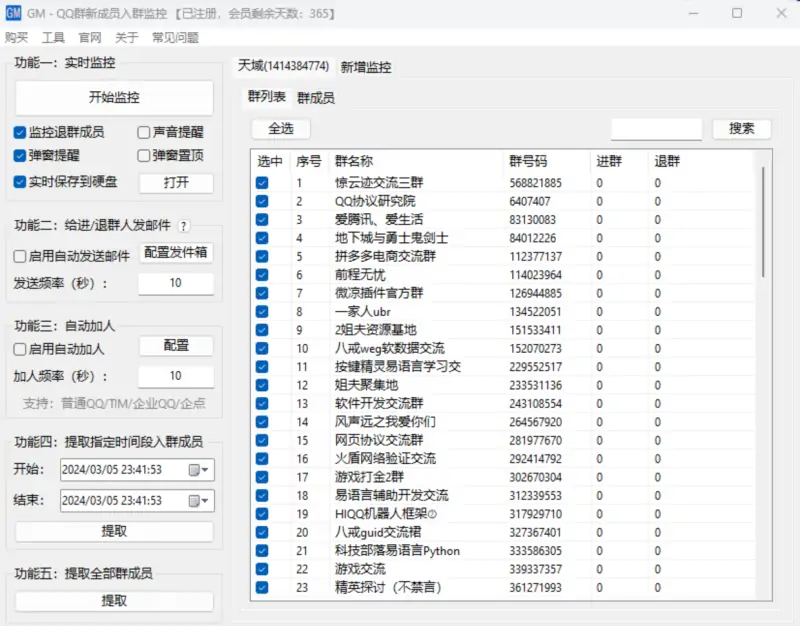The image size is (800, 626).
Task: Click the 配置发件箱 mailbox config button
Action: [176, 254]
